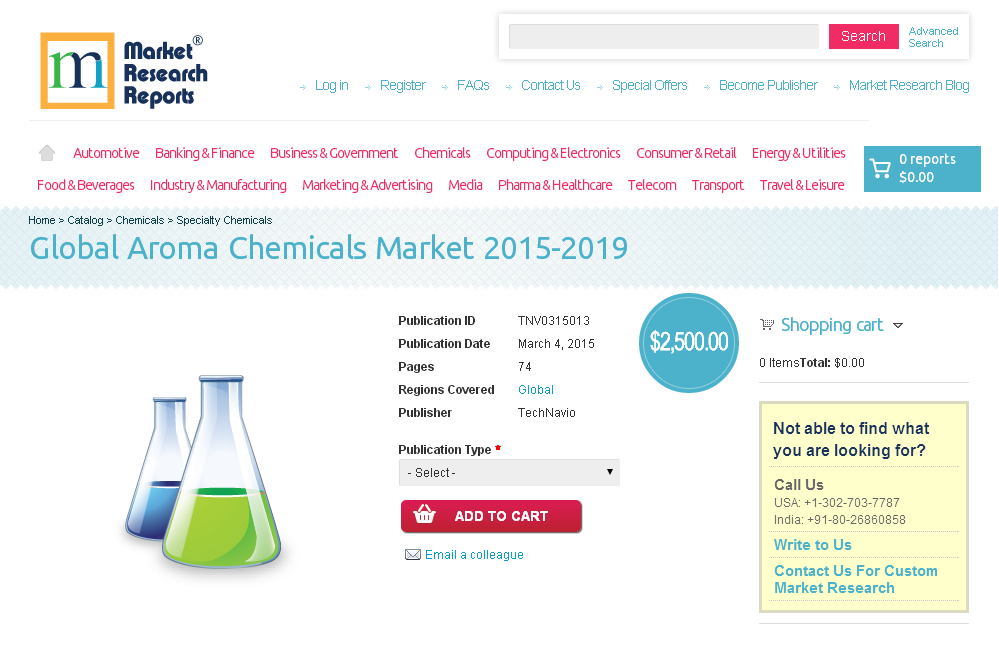Click the dropdown arrow on the Select box
Image resolution: width=999 pixels, height=658 pixels.
pos(609,472)
